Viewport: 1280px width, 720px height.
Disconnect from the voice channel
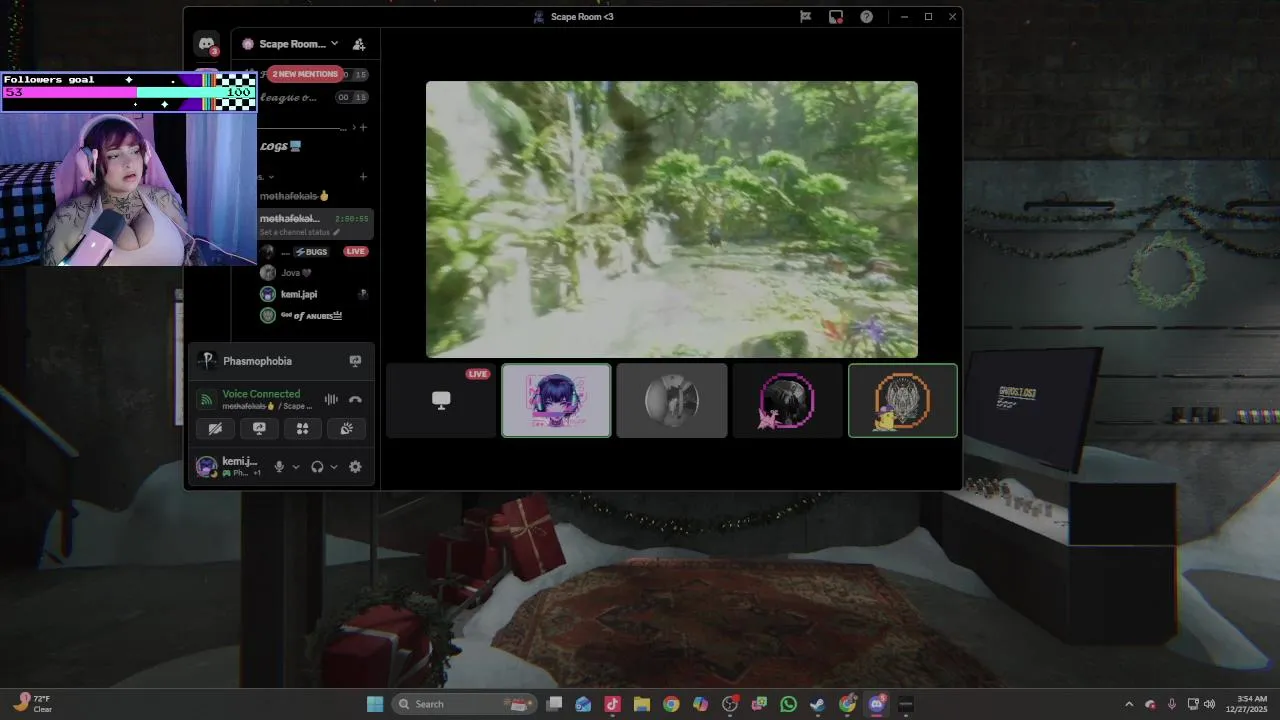(x=355, y=399)
